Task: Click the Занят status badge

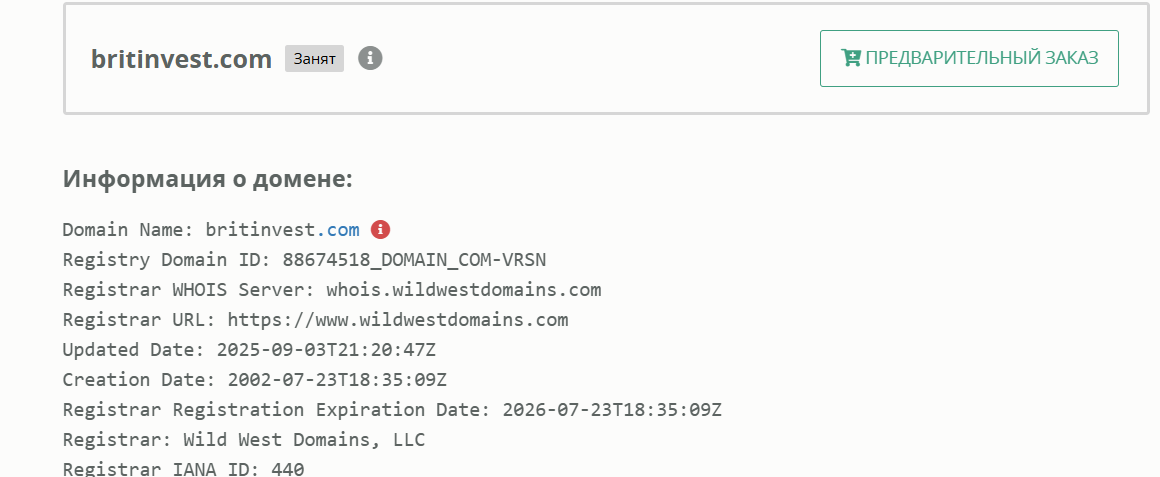Action: tap(314, 59)
